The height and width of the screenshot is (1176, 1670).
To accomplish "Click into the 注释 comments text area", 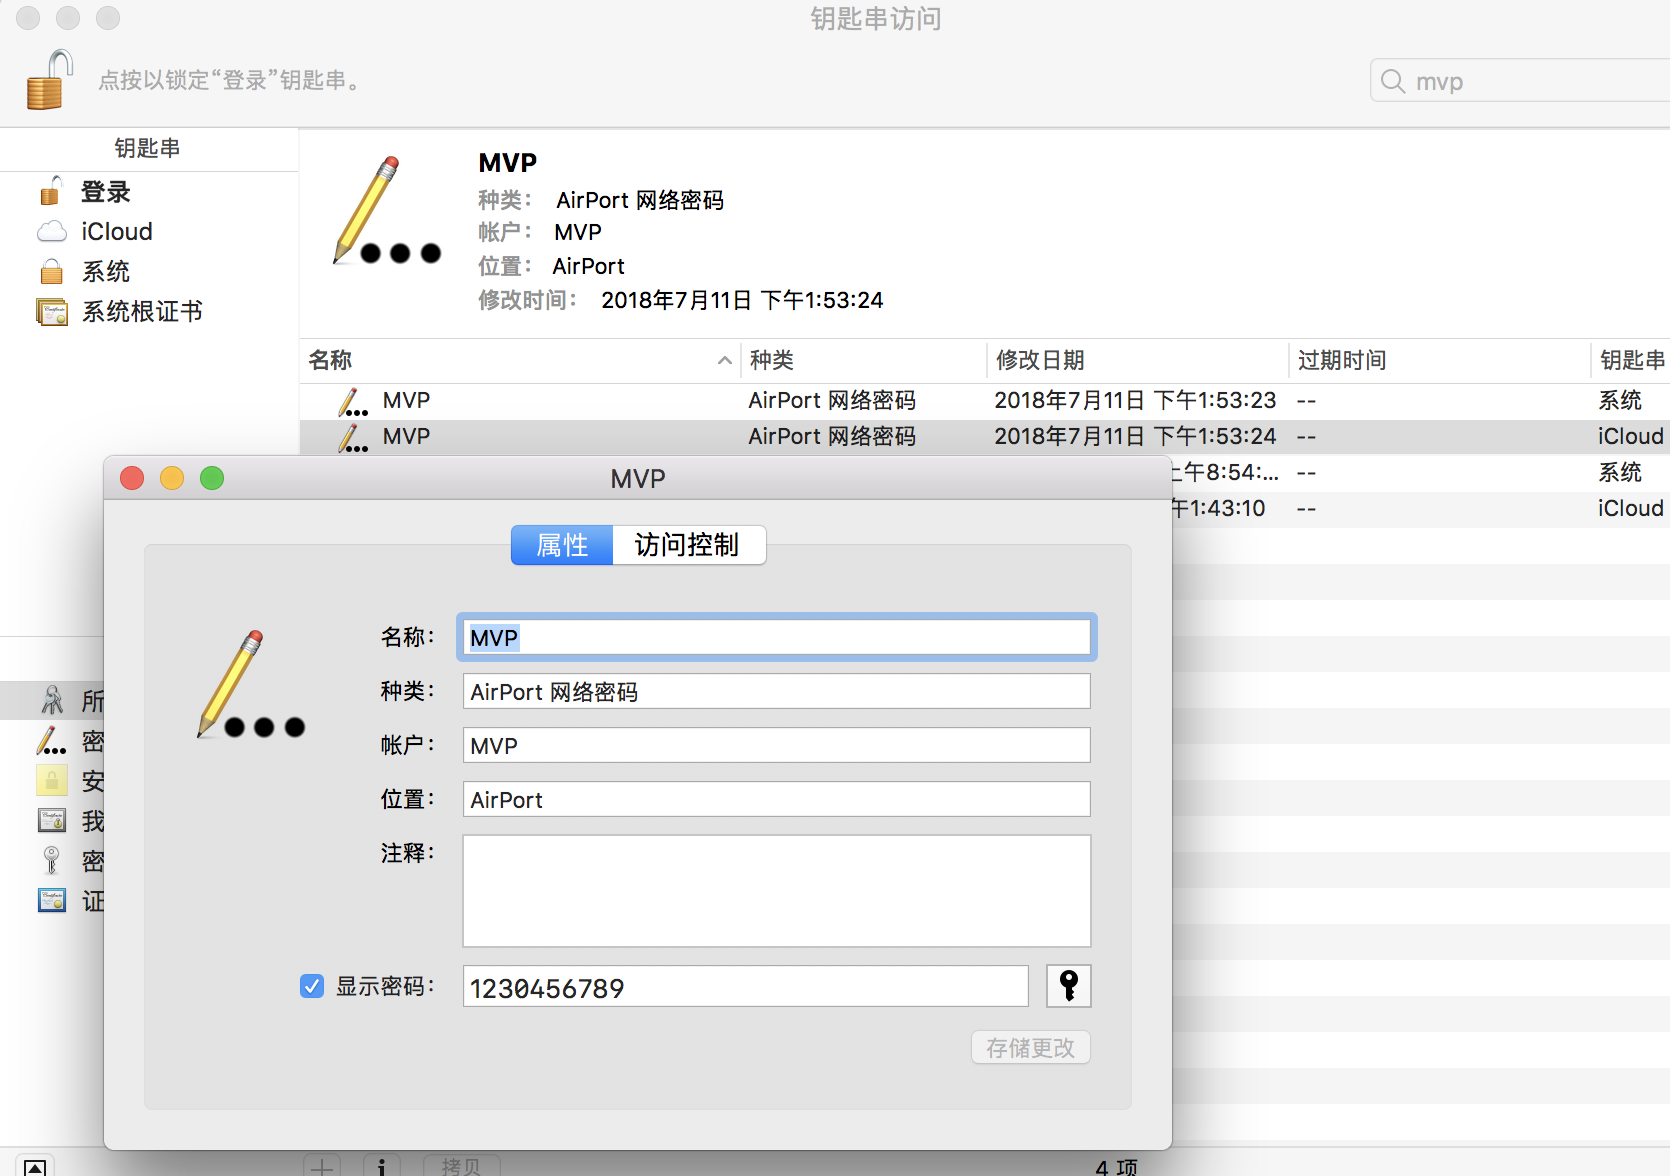I will 776,891.
